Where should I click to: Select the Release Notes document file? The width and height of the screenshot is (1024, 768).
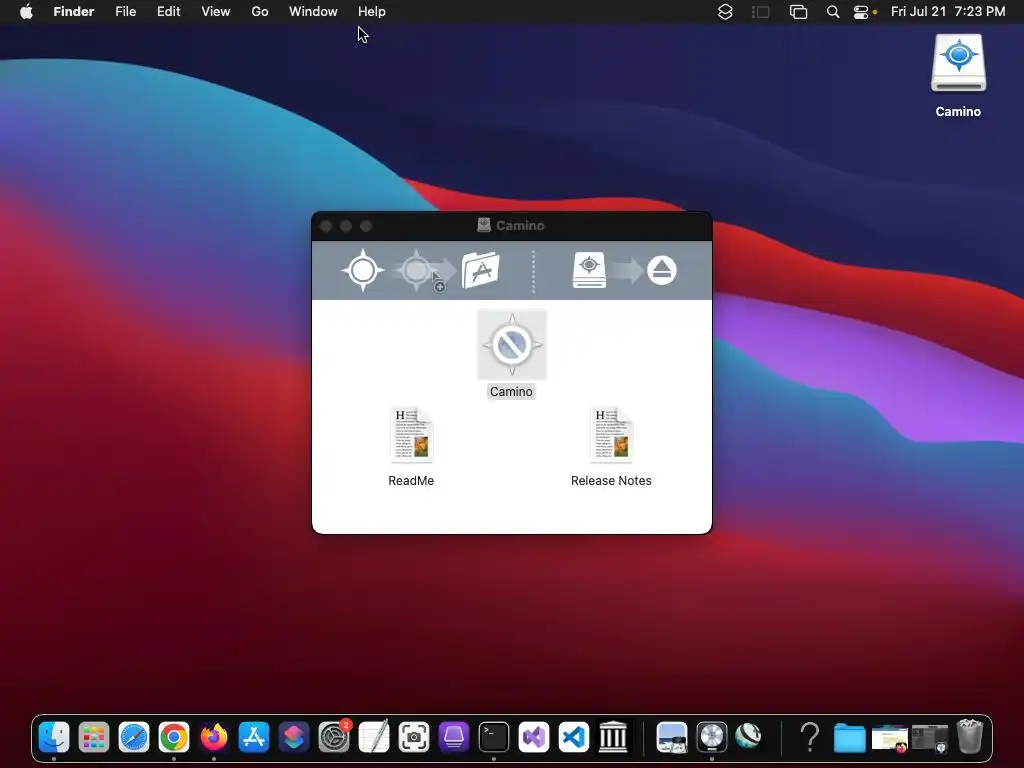[611, 435]
